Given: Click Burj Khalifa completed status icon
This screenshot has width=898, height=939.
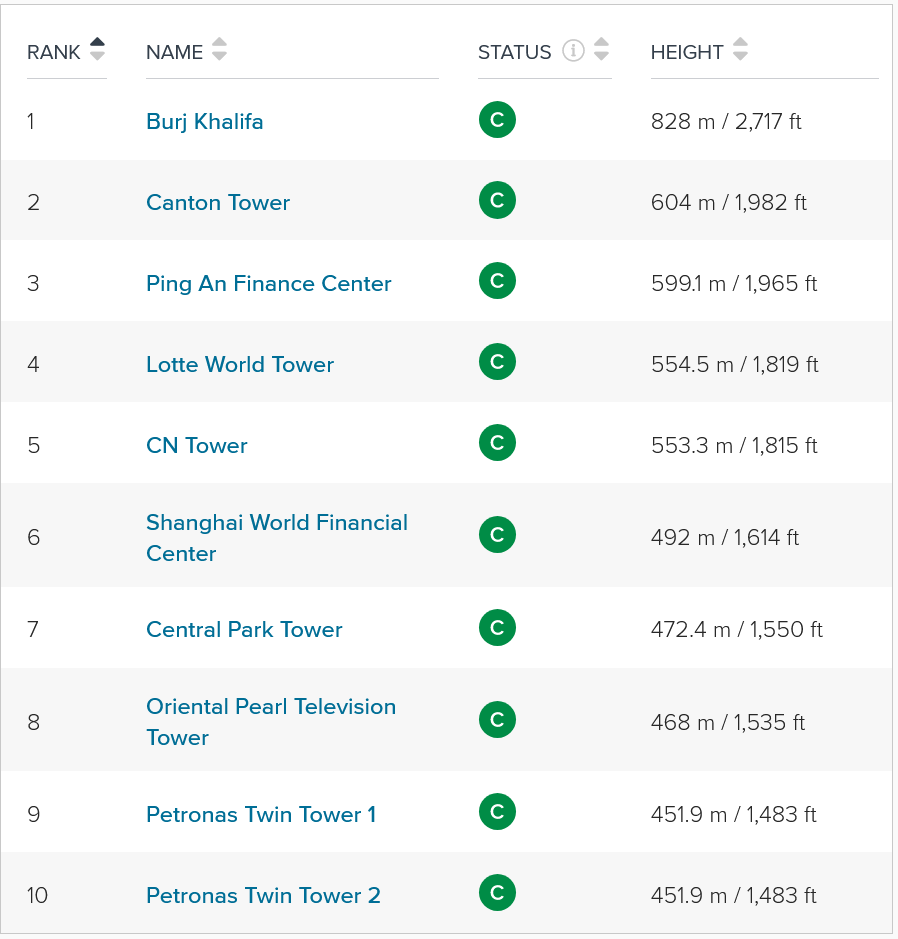Looking at the screenshot, I should (497, 120).
